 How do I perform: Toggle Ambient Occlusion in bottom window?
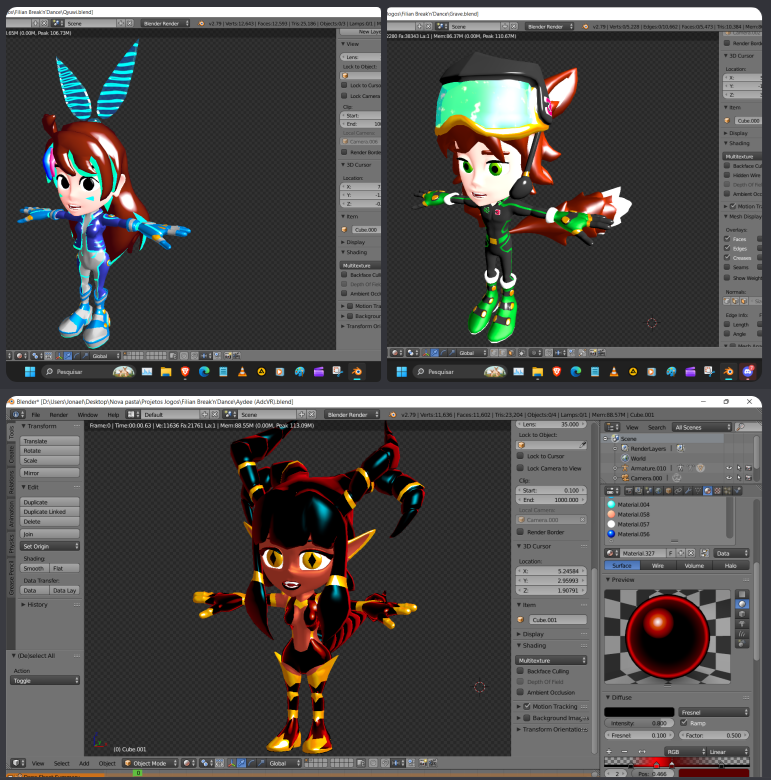tap(520, 692)
